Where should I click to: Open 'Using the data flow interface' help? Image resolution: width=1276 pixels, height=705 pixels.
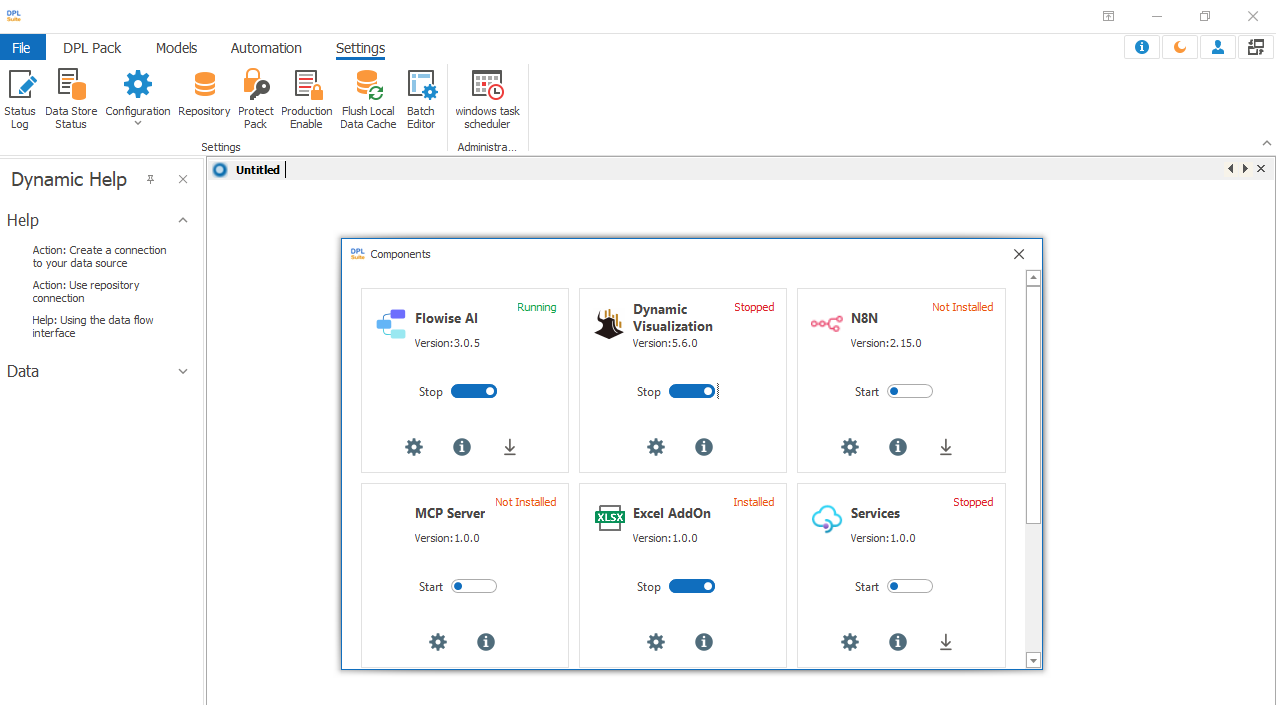(93, 327)
